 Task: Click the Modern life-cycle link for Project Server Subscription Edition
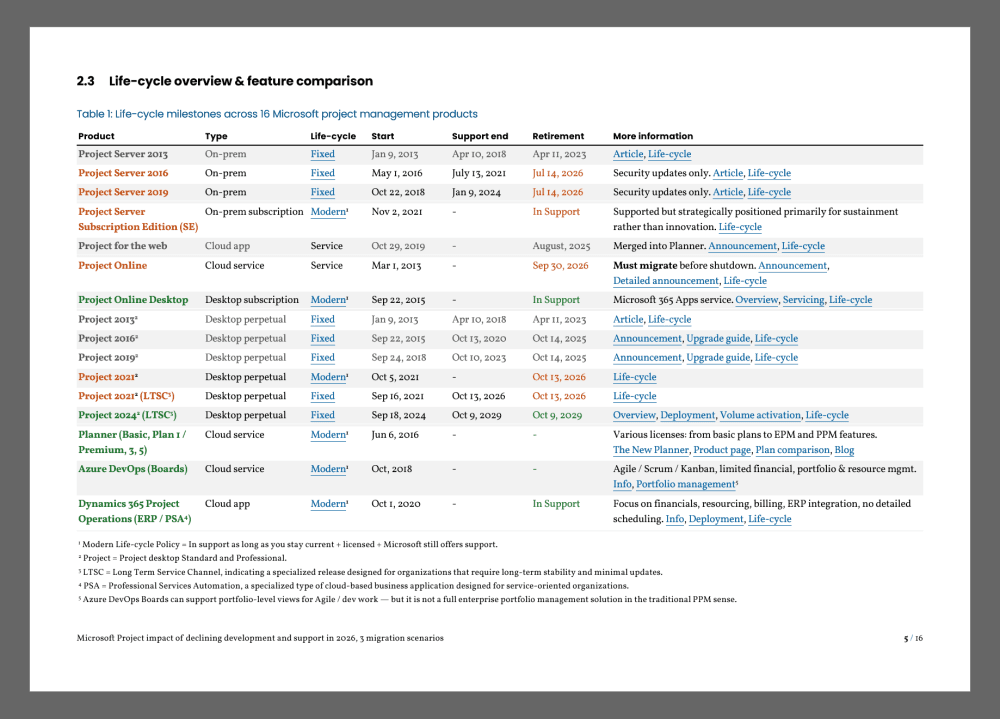pos(328,212)
